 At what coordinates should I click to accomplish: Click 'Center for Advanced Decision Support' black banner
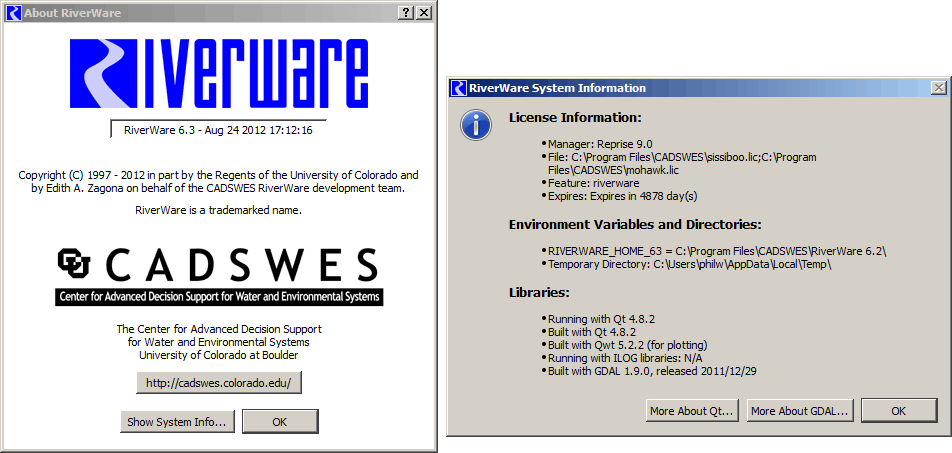[219, 297]
